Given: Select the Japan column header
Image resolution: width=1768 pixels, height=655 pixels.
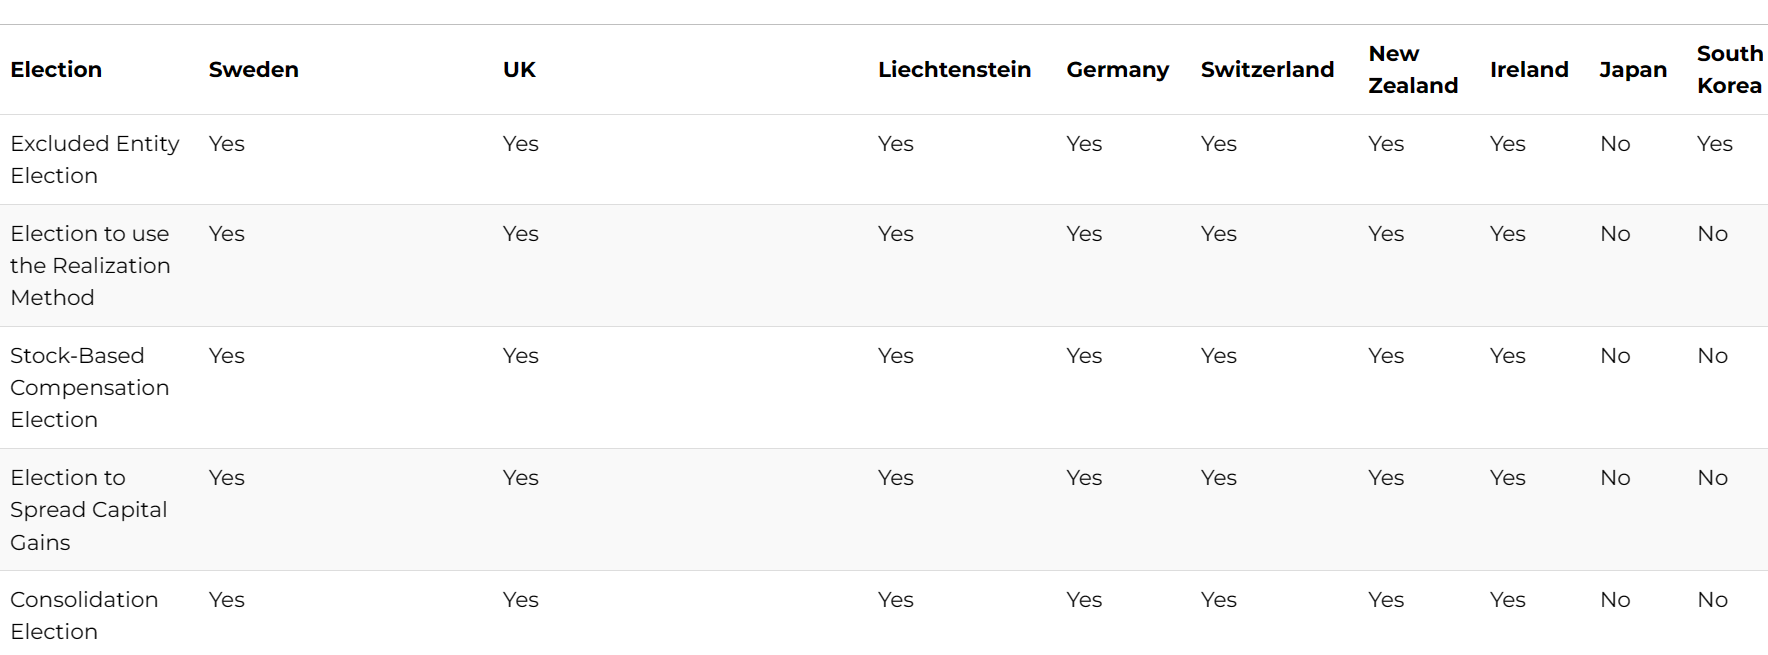Looking at the screenshot, I should click(x=1633, y=70).
